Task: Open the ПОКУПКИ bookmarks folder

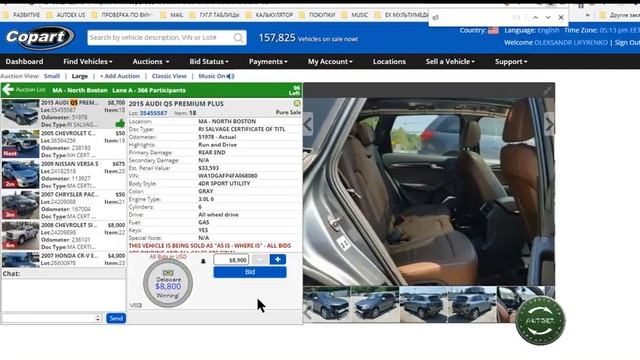Action: coord(317,15)
